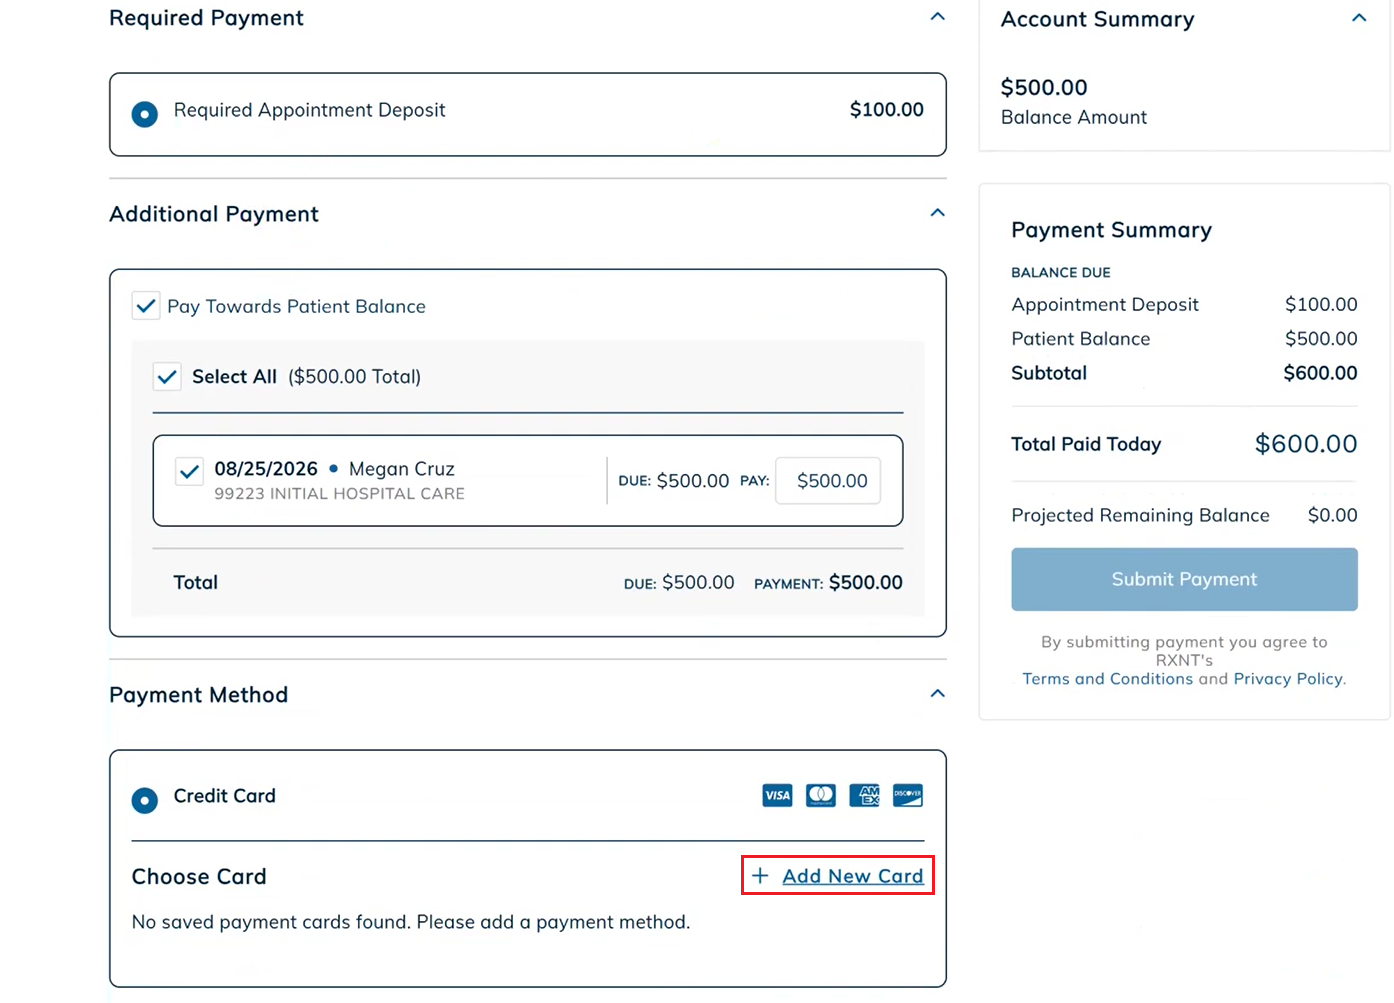Screen dimensions: 1394x1003
Task: Collapse the Payment Method section
Action: 937,694
